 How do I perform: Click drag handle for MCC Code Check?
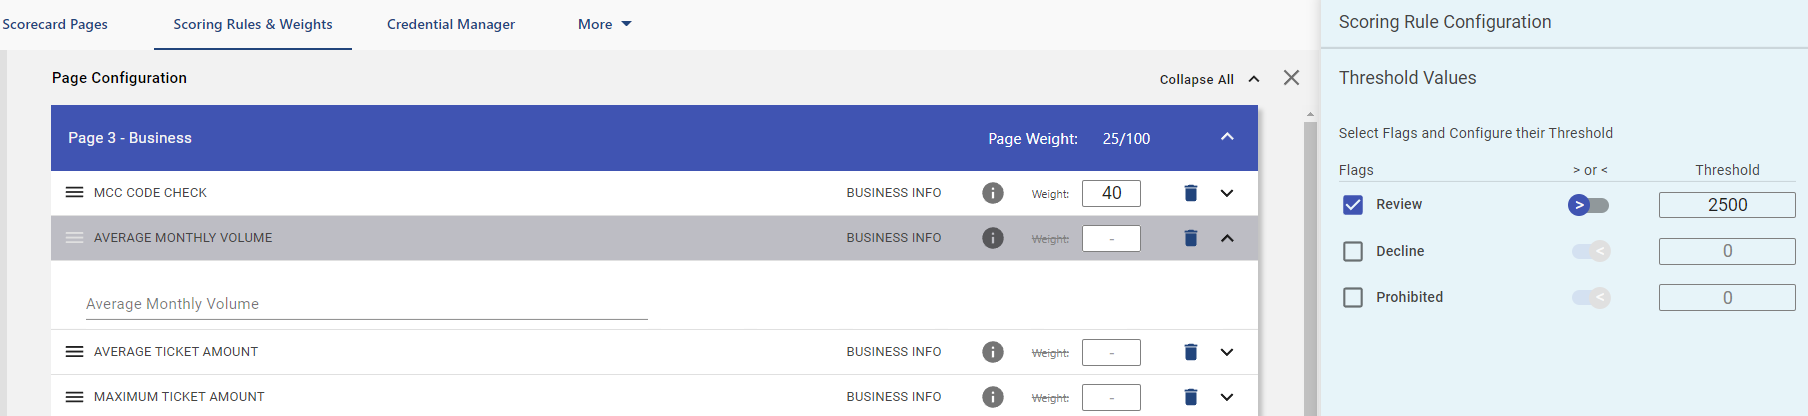(x=74, y=192)
